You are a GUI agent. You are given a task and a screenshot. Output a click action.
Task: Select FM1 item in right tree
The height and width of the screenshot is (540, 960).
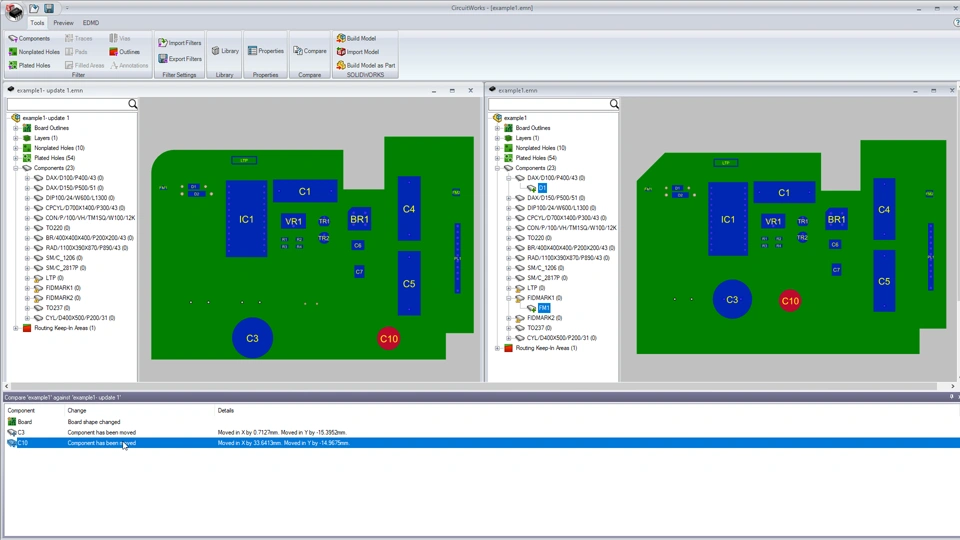(x=544, y=308)
